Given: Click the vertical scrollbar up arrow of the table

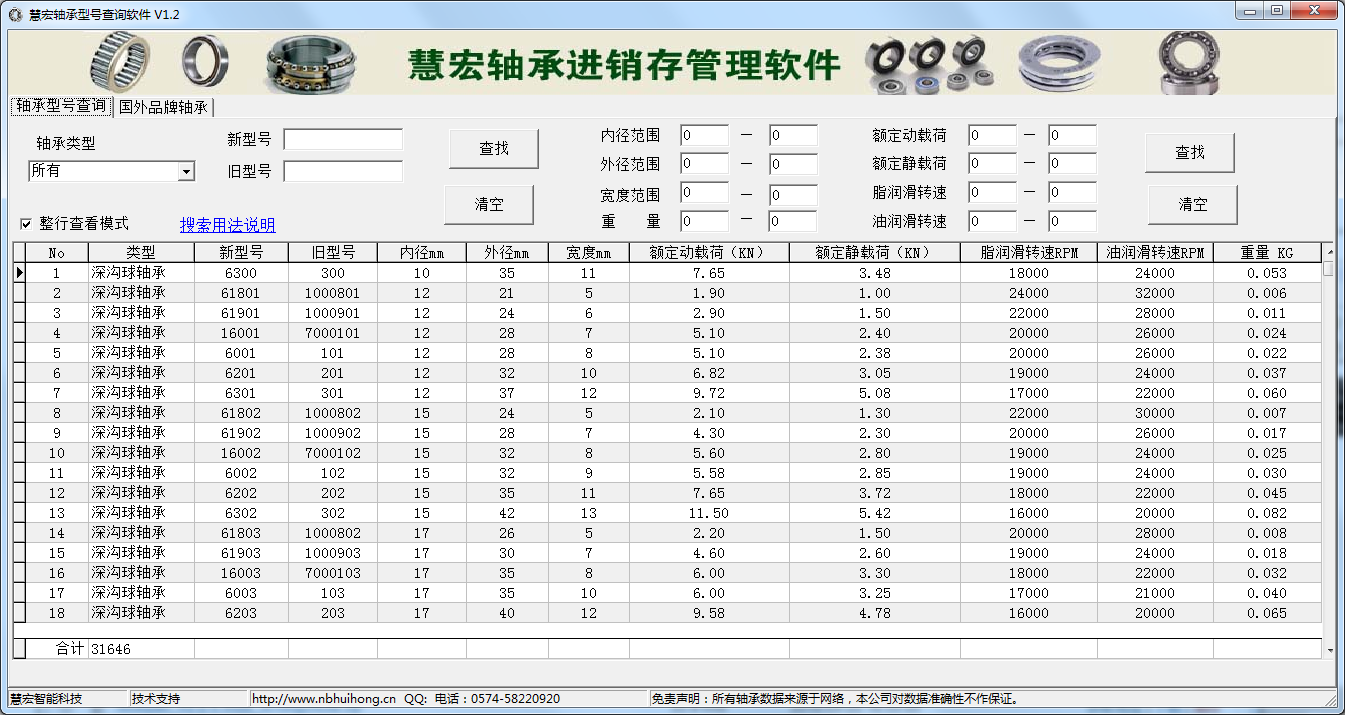Looking at the screenshot, I should click(1328, 250).
